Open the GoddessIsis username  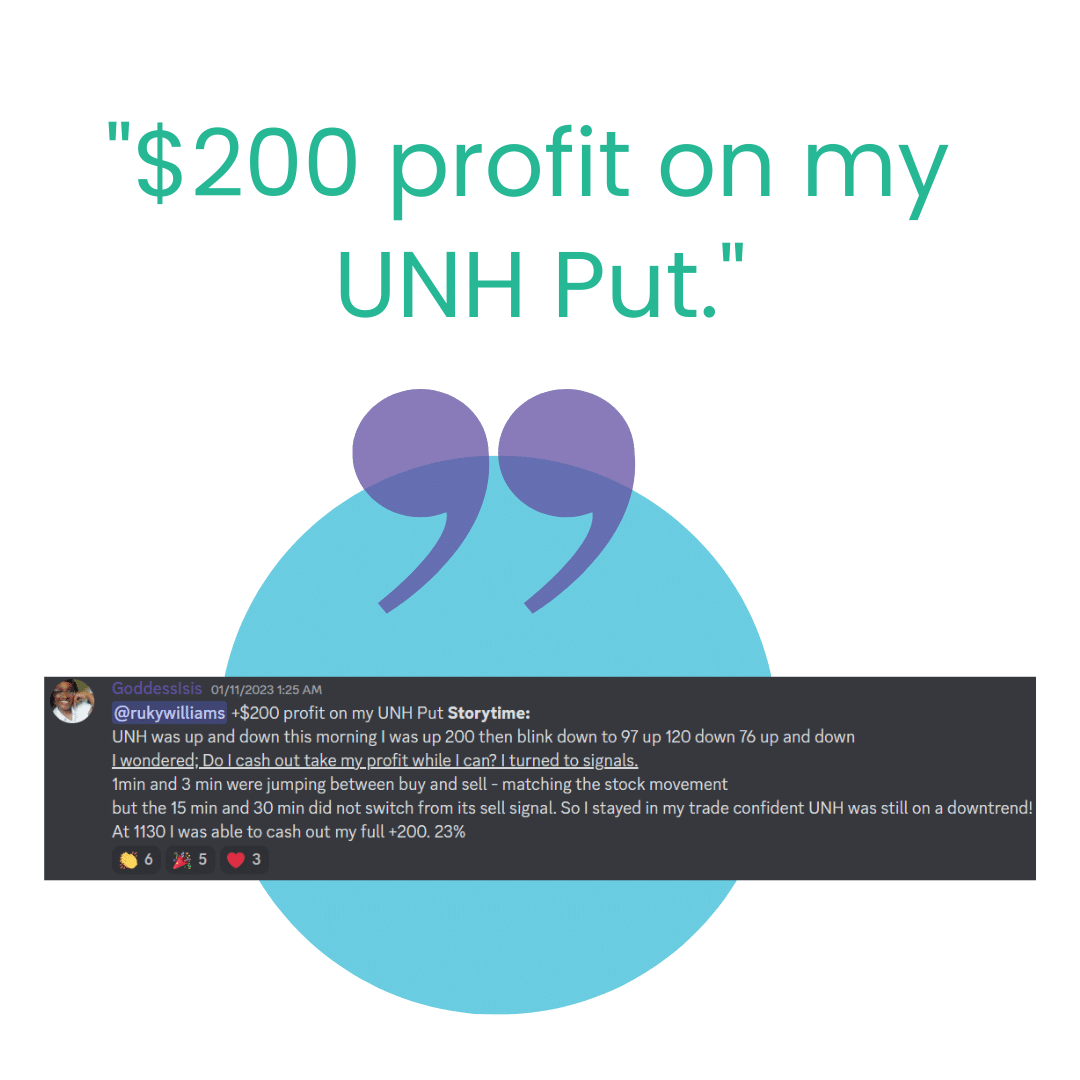[x=157, y=688]
